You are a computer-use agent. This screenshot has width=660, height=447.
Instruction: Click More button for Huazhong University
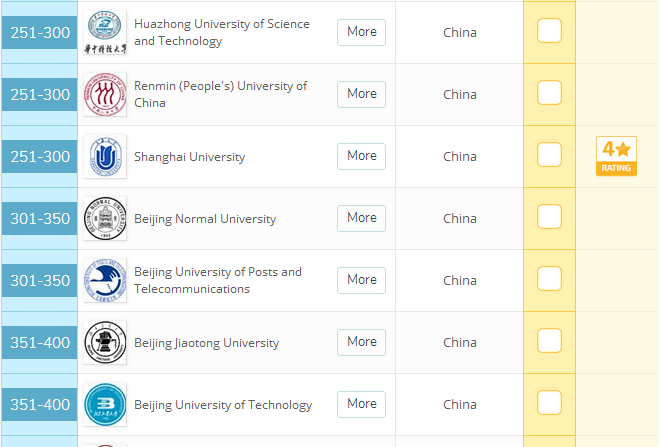tap(361, 32)
